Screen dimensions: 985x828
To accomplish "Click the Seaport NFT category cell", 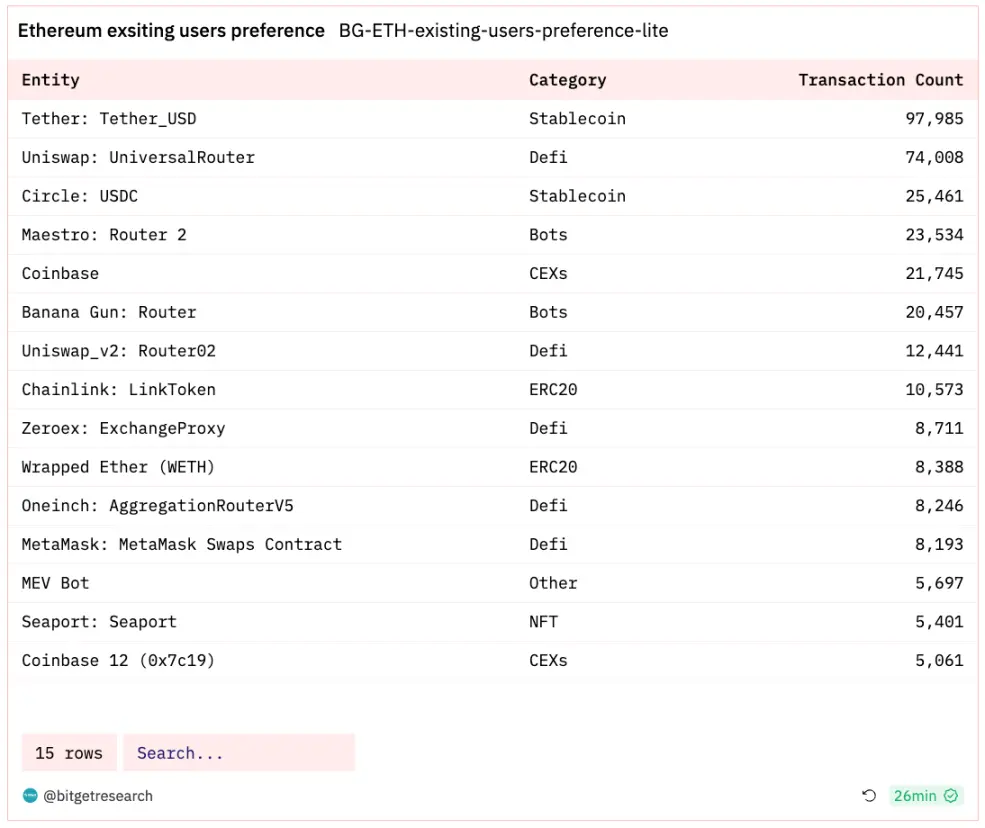I will (544, 622).
